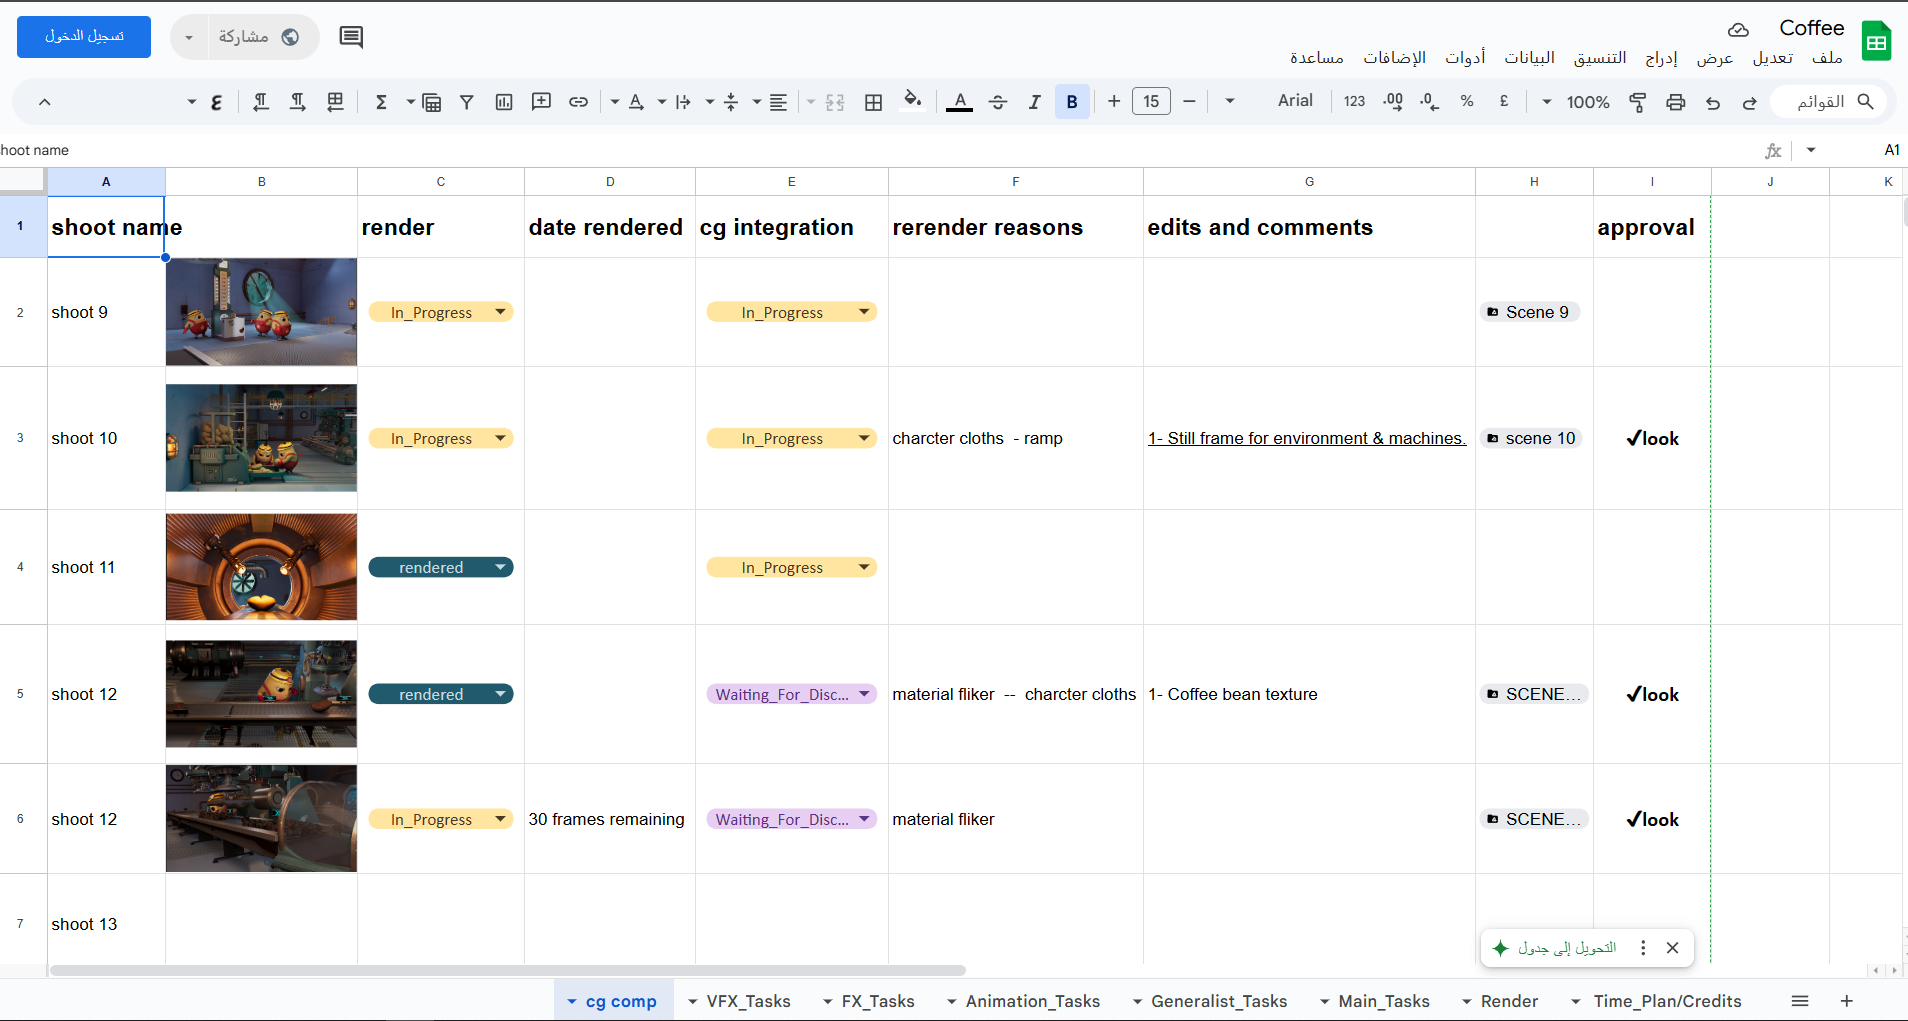
Task: Click the insert link icon
Action: (578, 102)
